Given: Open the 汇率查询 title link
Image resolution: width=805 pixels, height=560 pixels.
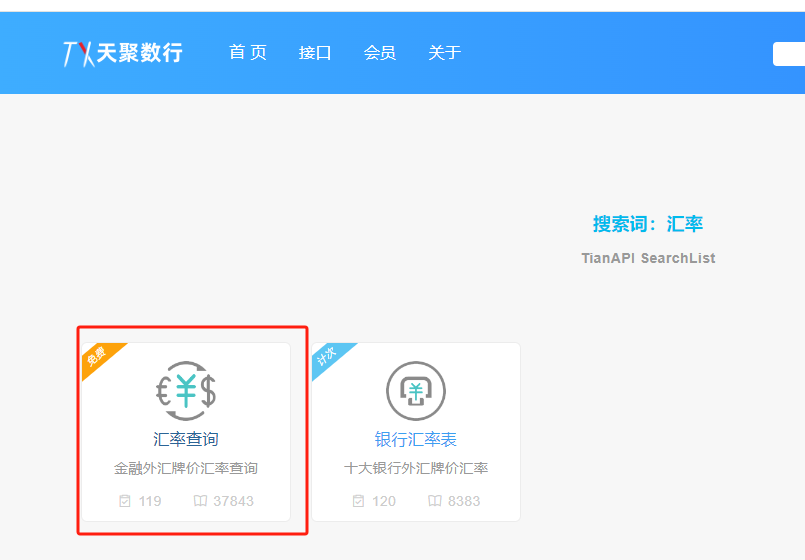Looking at the screenshot, I should (186, 439).
